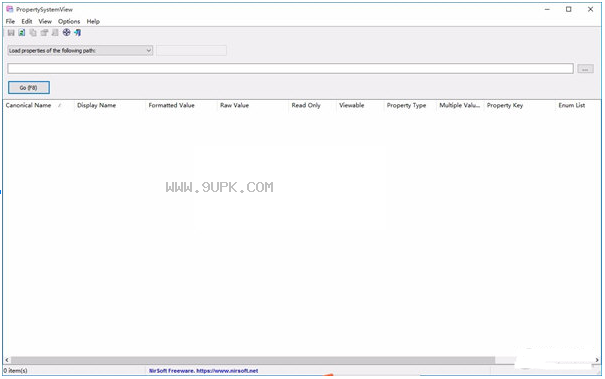
Task: Open the View menu
Action: pos(45,22)
